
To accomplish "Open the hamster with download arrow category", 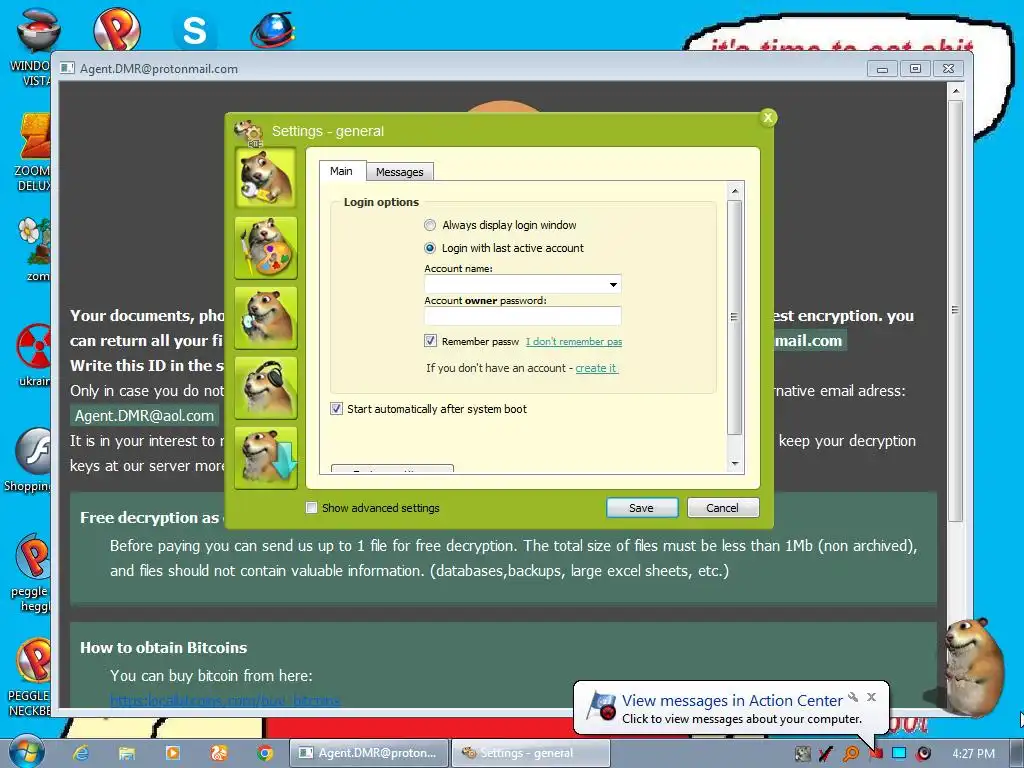I will click(266, 457).
